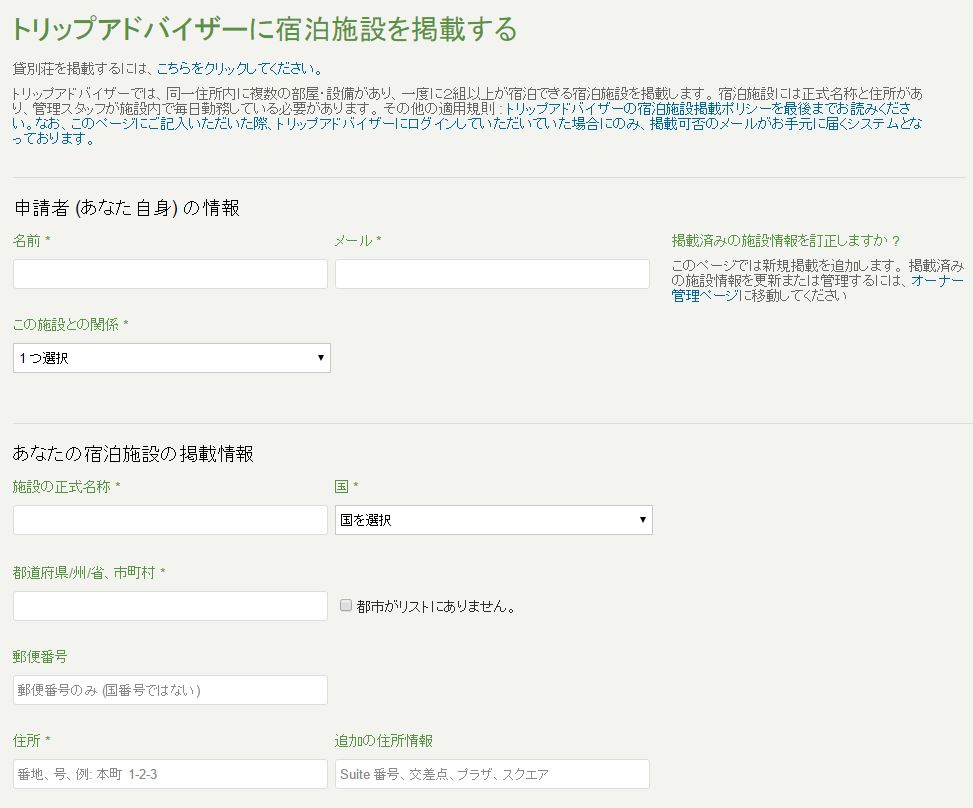The width and height of the screenshot is (973, 808).
Task: Click the 申請者 (あなた自身) の情報 heading
Action: tap(127, 208)
